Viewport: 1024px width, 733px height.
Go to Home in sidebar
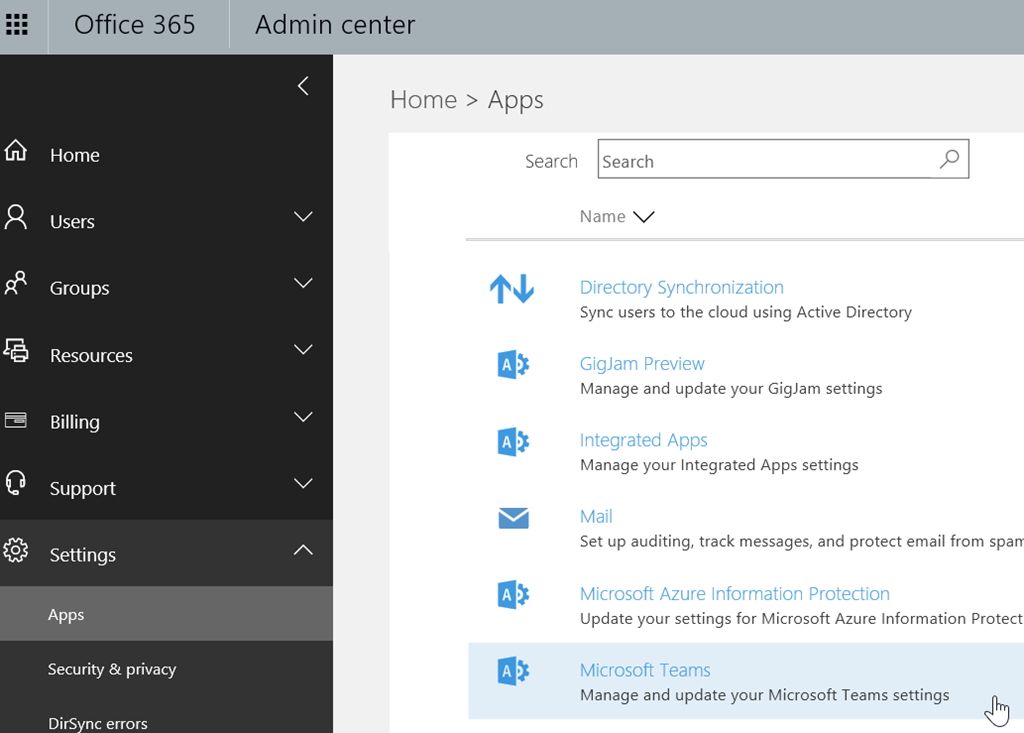coord(74,155)
